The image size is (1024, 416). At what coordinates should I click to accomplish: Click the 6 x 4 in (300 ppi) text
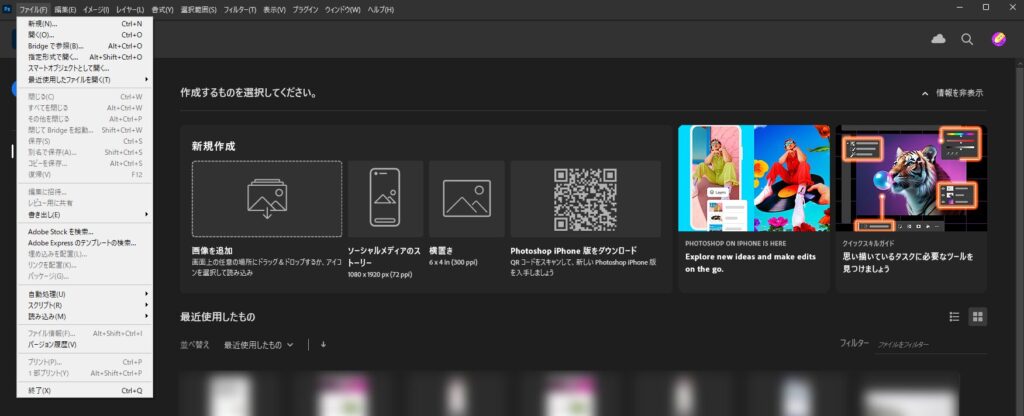point(453,262)
